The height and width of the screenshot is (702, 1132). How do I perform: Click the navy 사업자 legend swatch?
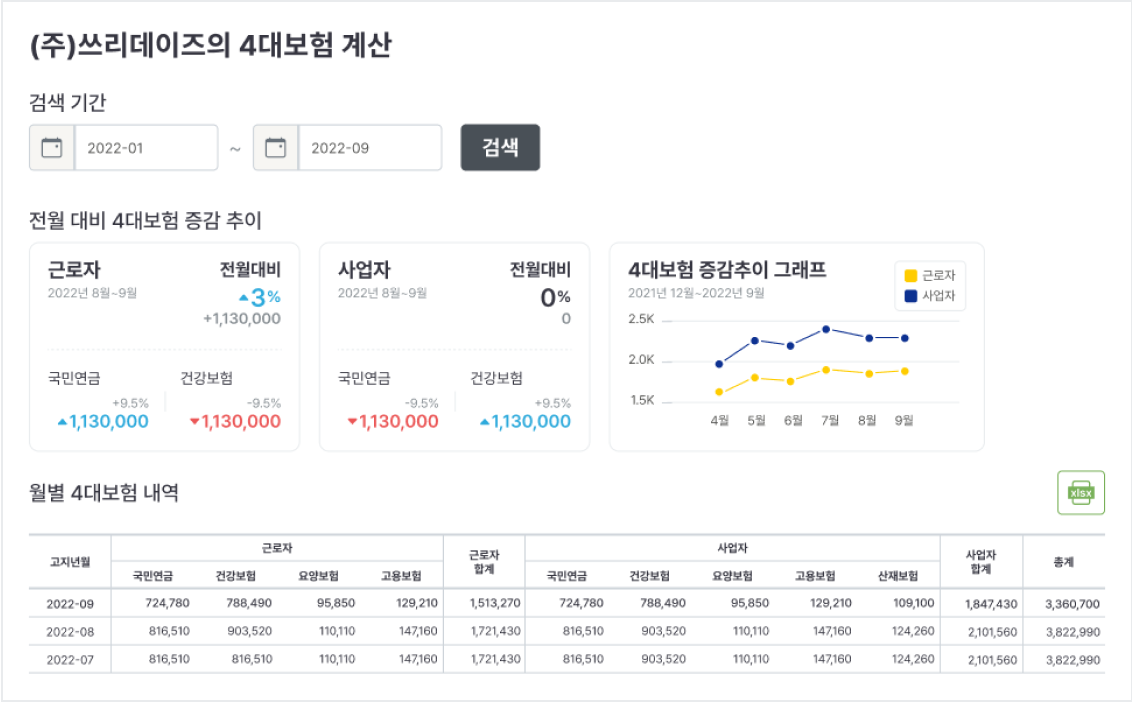(910, 296)
